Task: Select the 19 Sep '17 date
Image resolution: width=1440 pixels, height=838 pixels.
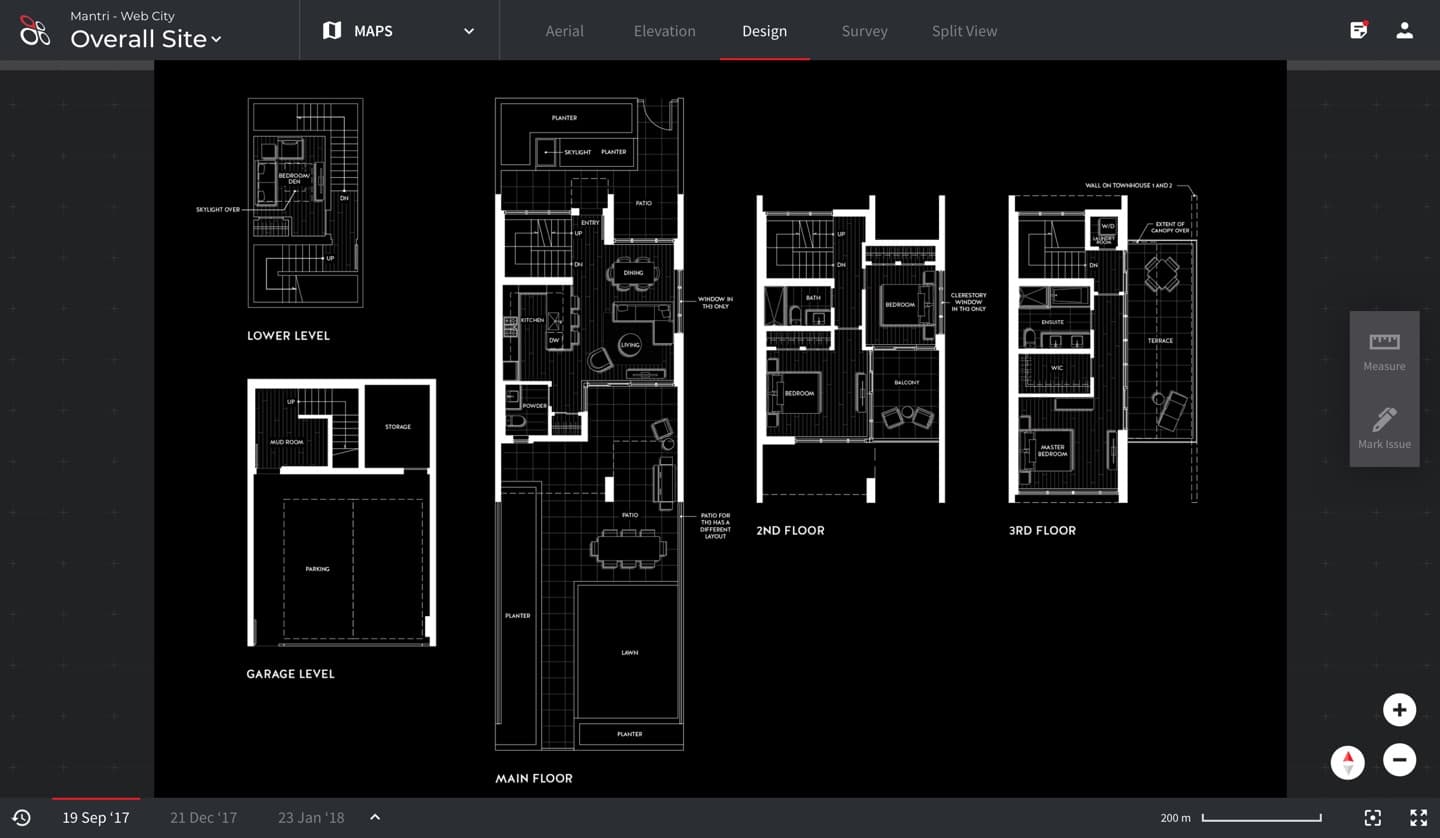Action: (x=96, y=818)
